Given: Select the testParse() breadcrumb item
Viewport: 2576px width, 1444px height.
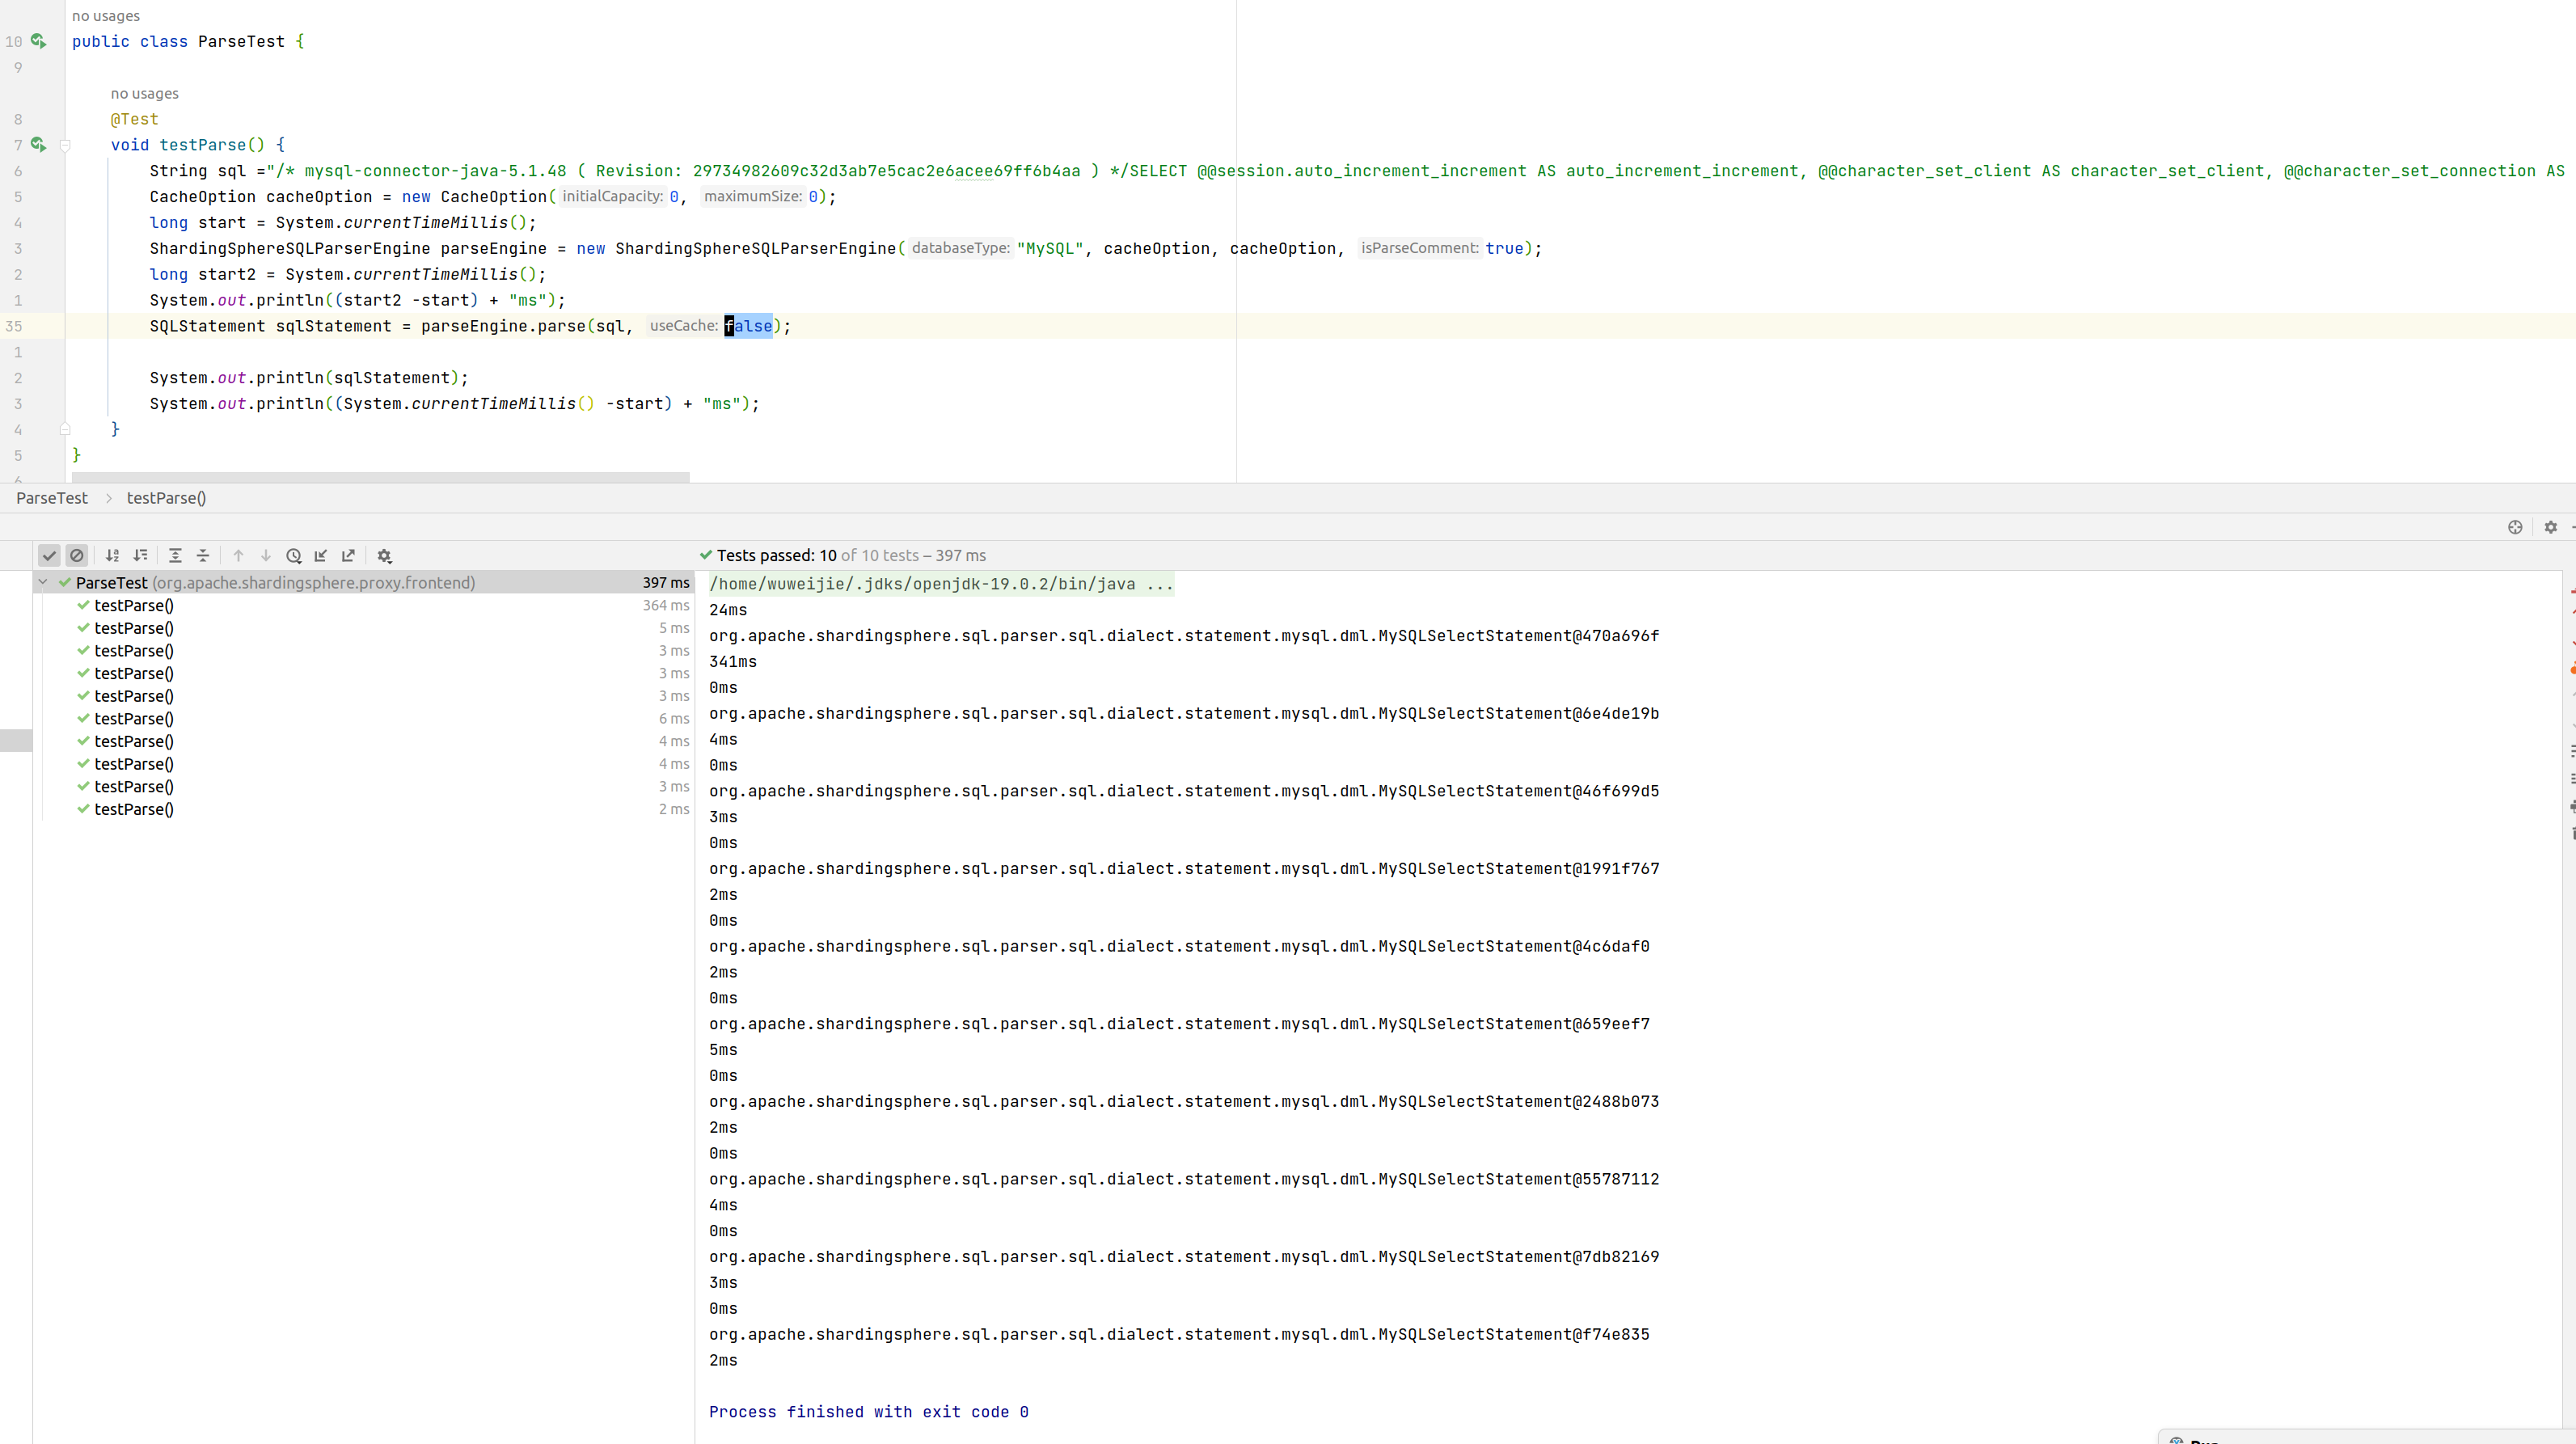Looking at the screenshot, I should (166, 498).
